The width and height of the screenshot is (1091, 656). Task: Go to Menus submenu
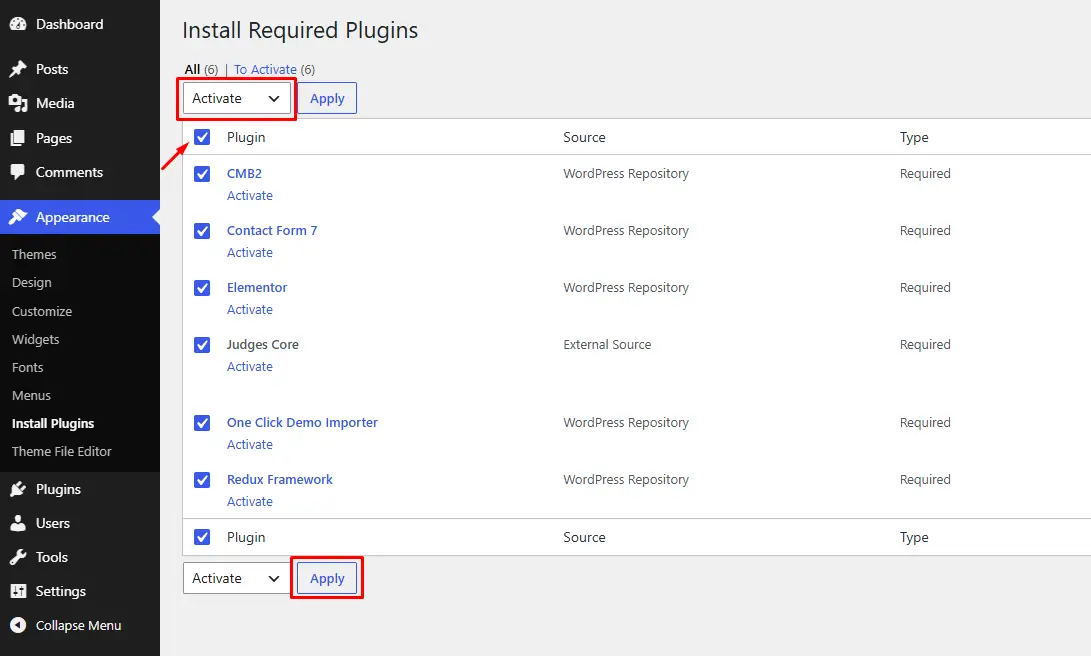point(31,395)
